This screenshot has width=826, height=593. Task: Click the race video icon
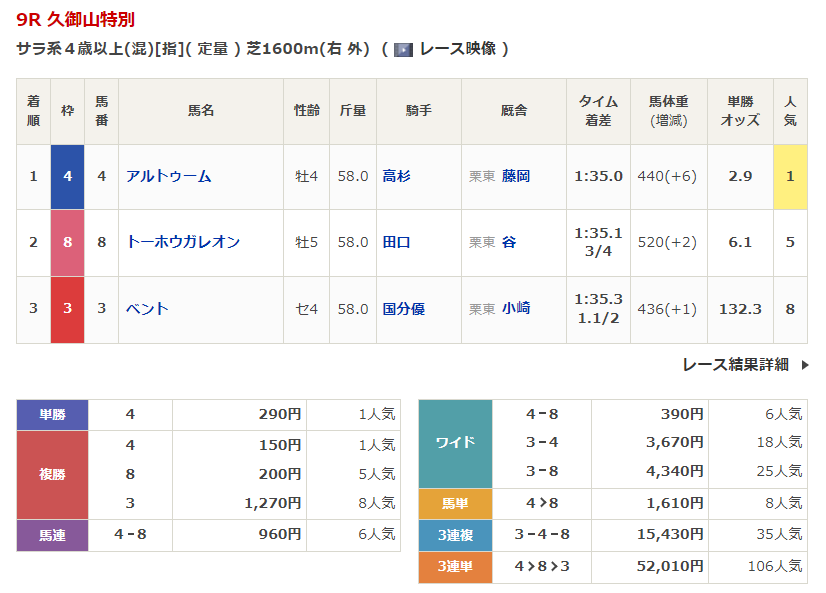(x=403, y=49)
